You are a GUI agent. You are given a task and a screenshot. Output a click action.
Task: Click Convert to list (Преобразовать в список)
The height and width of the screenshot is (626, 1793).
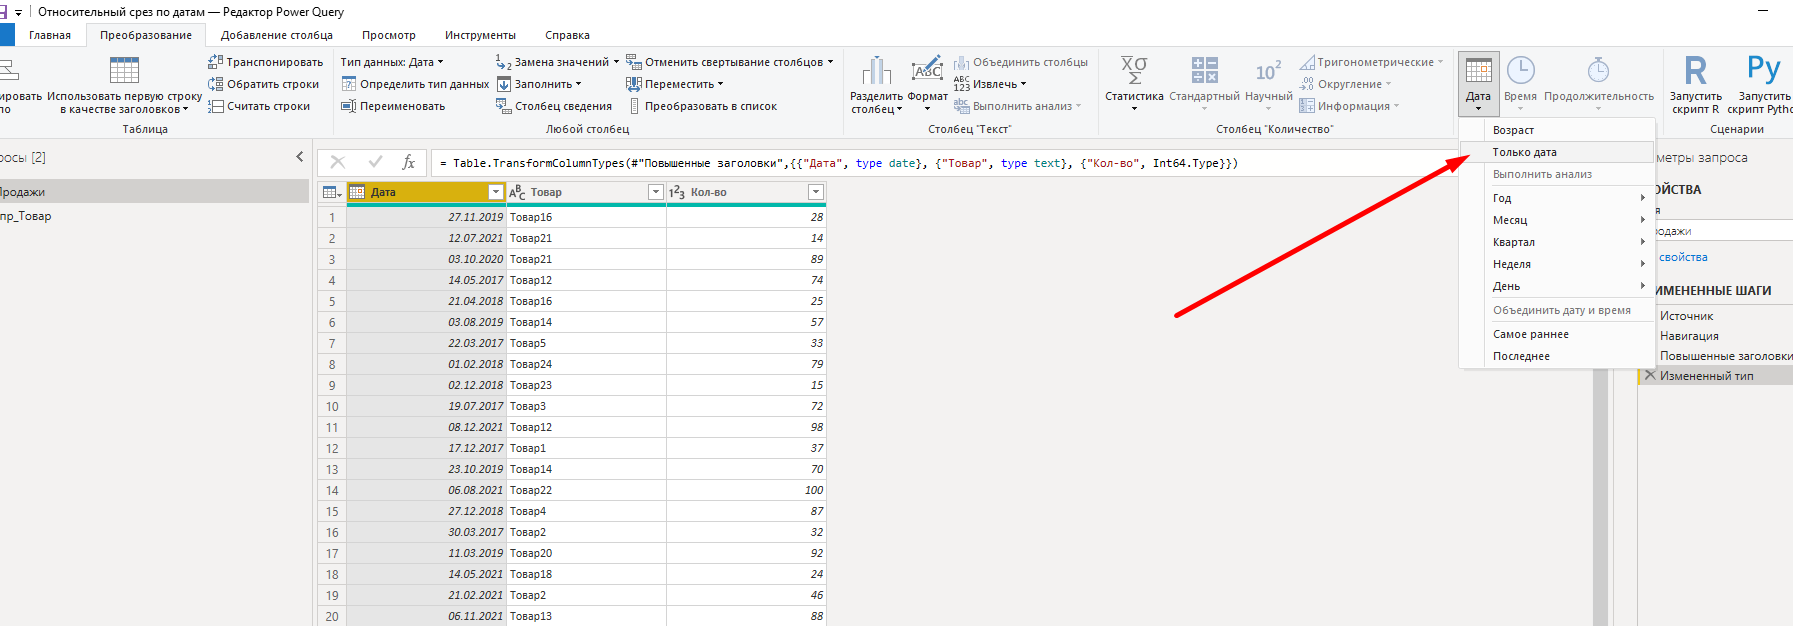click(x=702, y=106)
